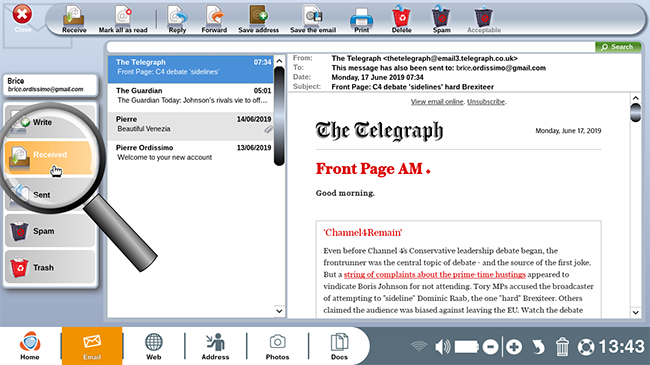Select Email in bottom bar

tap(92, 346)
